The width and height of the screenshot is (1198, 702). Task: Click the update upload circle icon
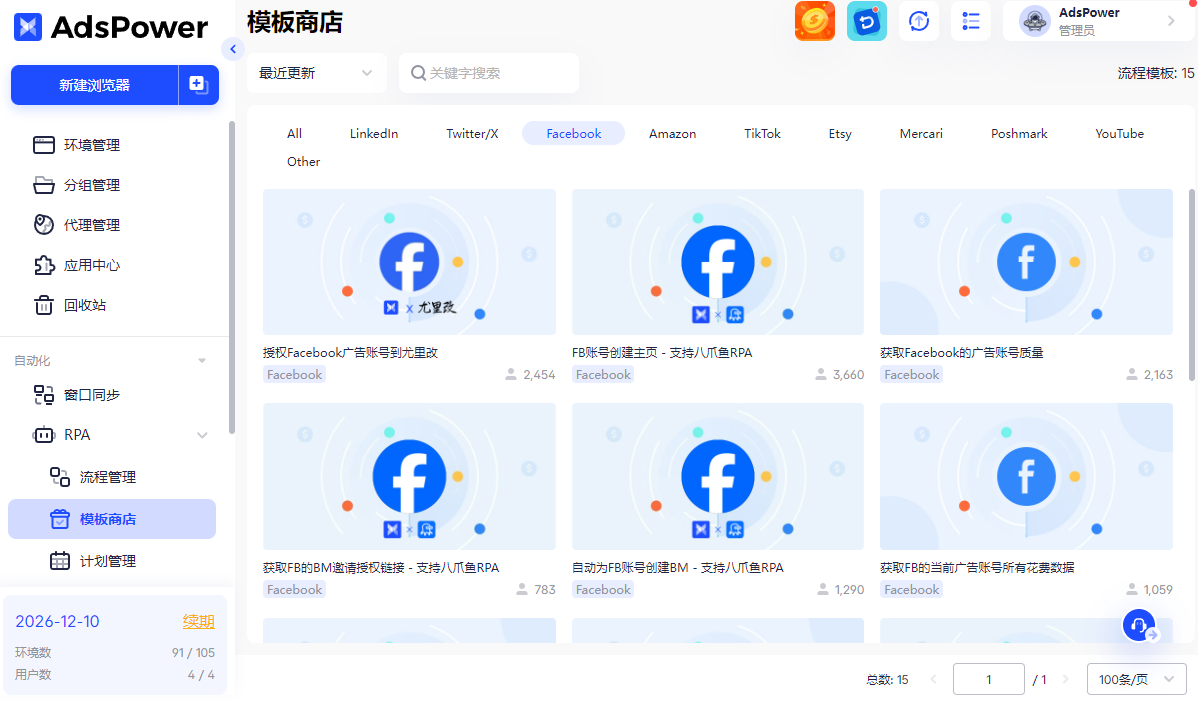point(918,21)
